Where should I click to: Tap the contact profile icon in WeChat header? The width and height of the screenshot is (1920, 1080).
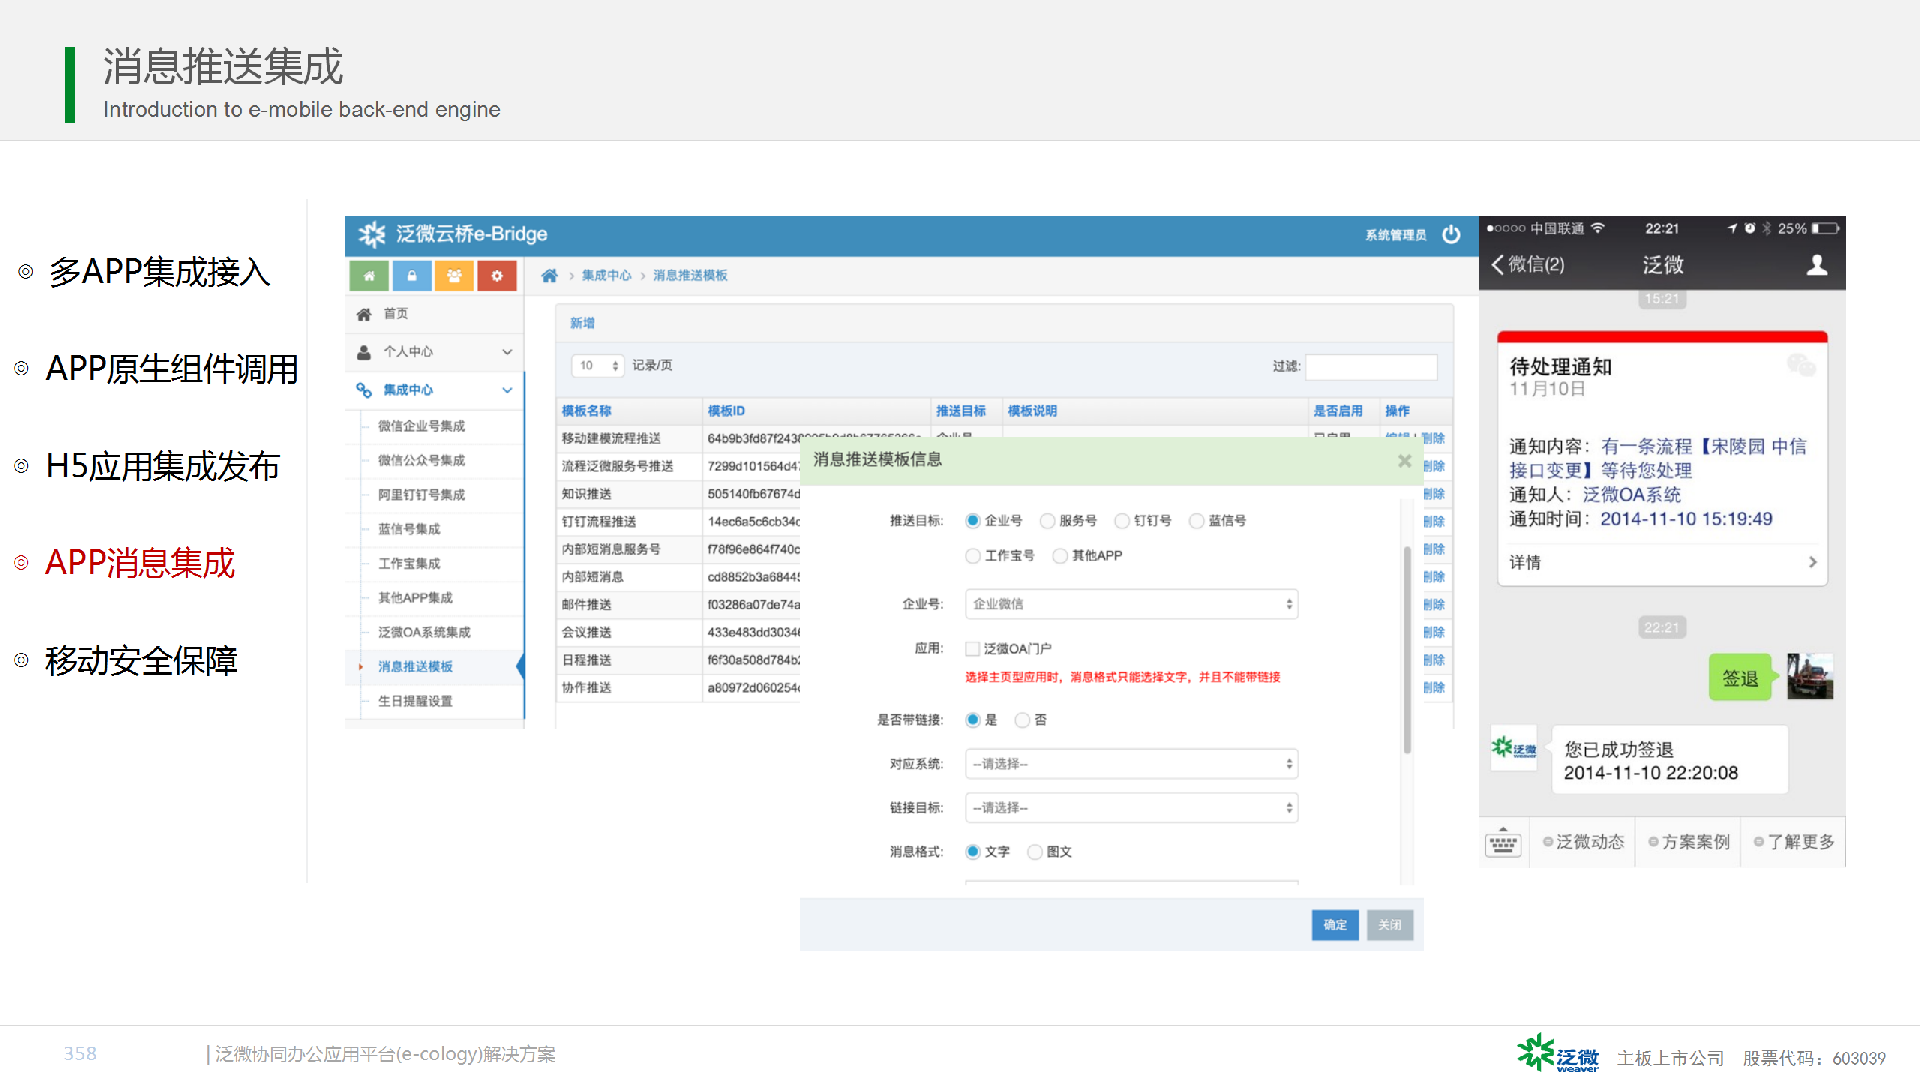tap(1817, 265)
